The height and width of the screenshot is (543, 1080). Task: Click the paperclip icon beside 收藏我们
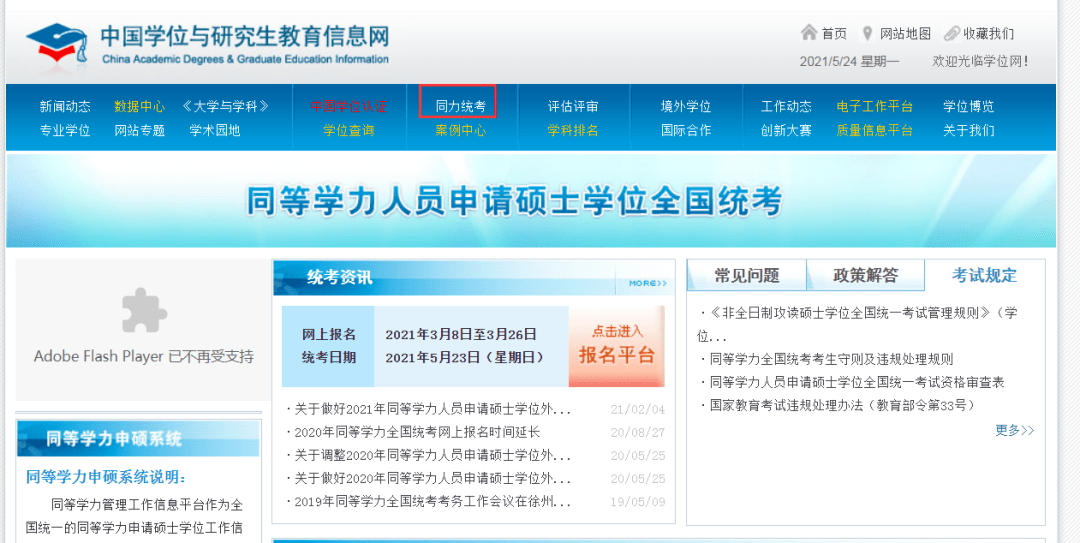click(952, 33)
